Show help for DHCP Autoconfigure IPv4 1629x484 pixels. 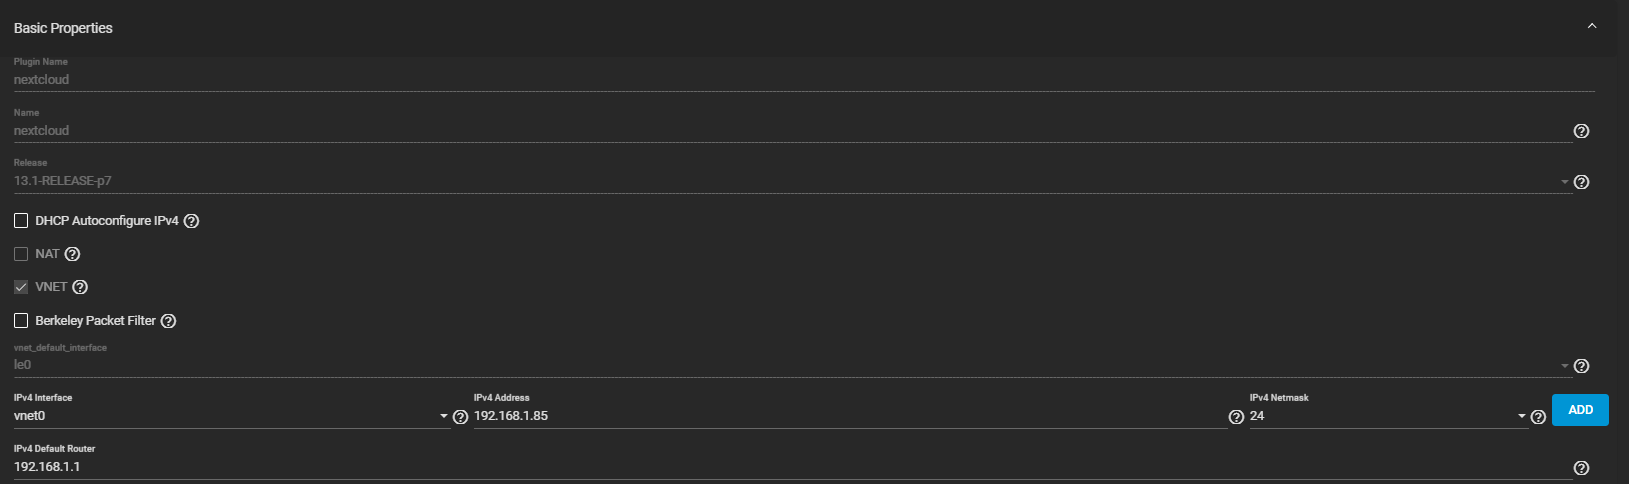[191, 221]
